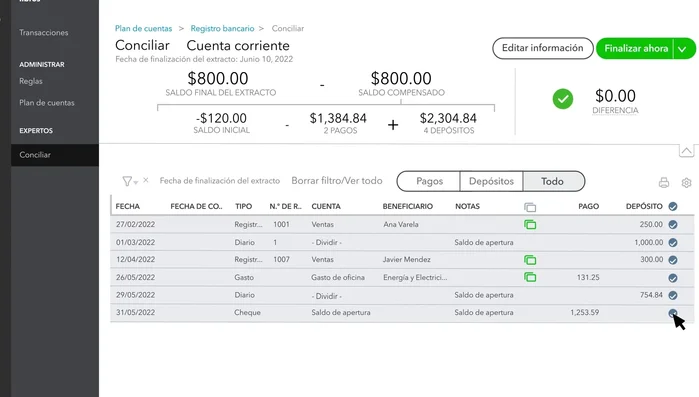Open attachment icon for Javier Mendez row
699x397 pixels.
530,260
